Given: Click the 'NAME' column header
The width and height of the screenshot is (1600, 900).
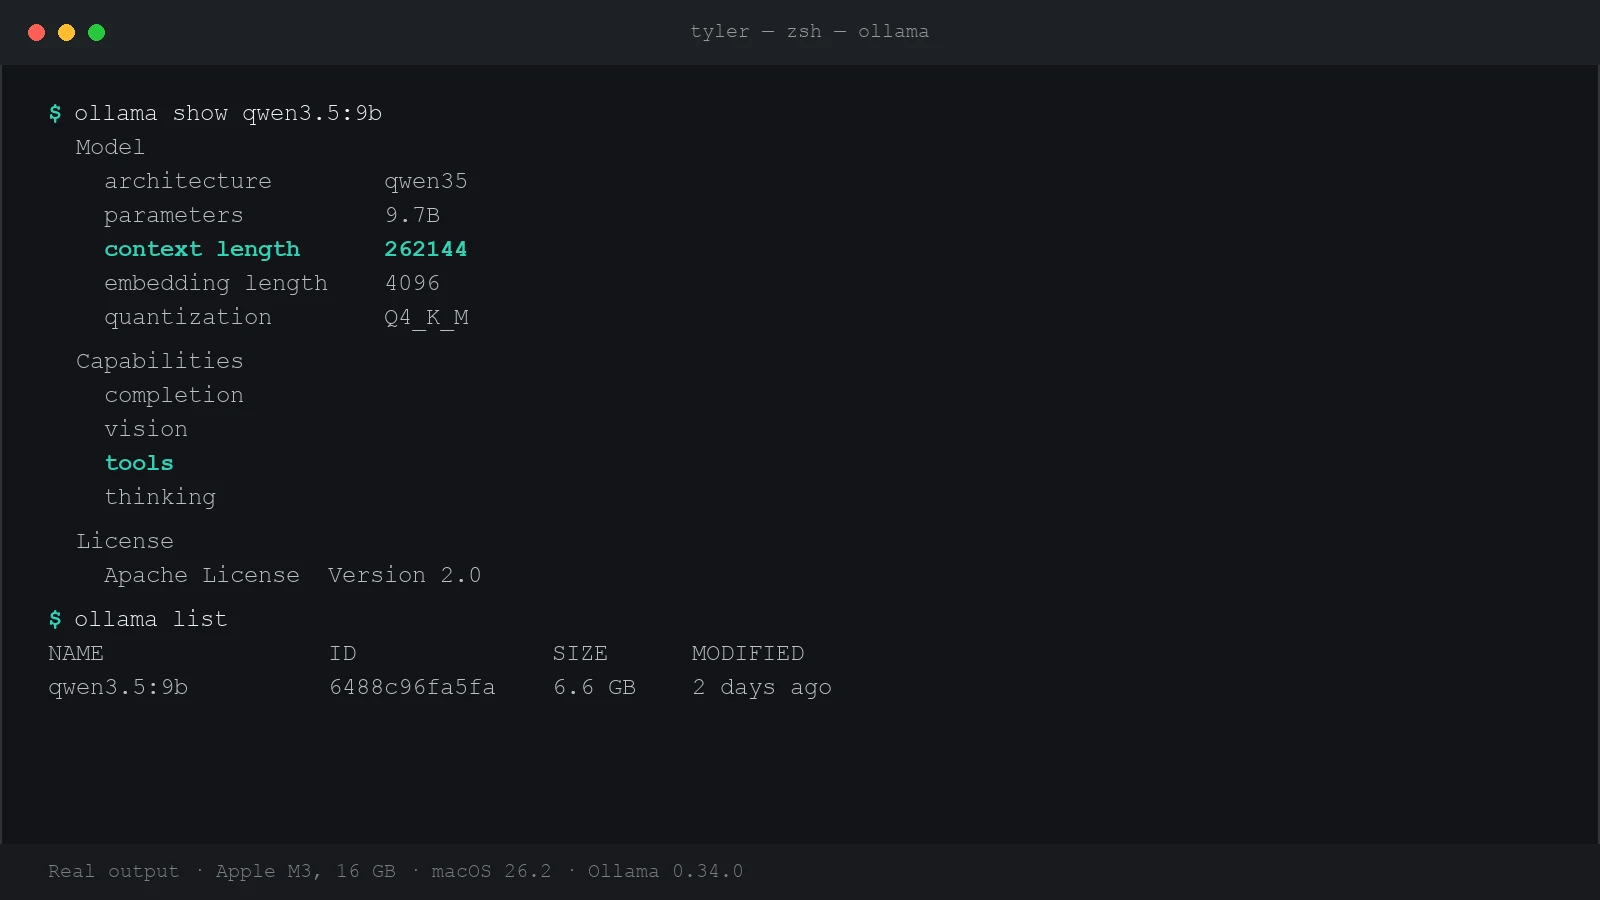Looking at the screenshot, I should [x=76, y=653].
